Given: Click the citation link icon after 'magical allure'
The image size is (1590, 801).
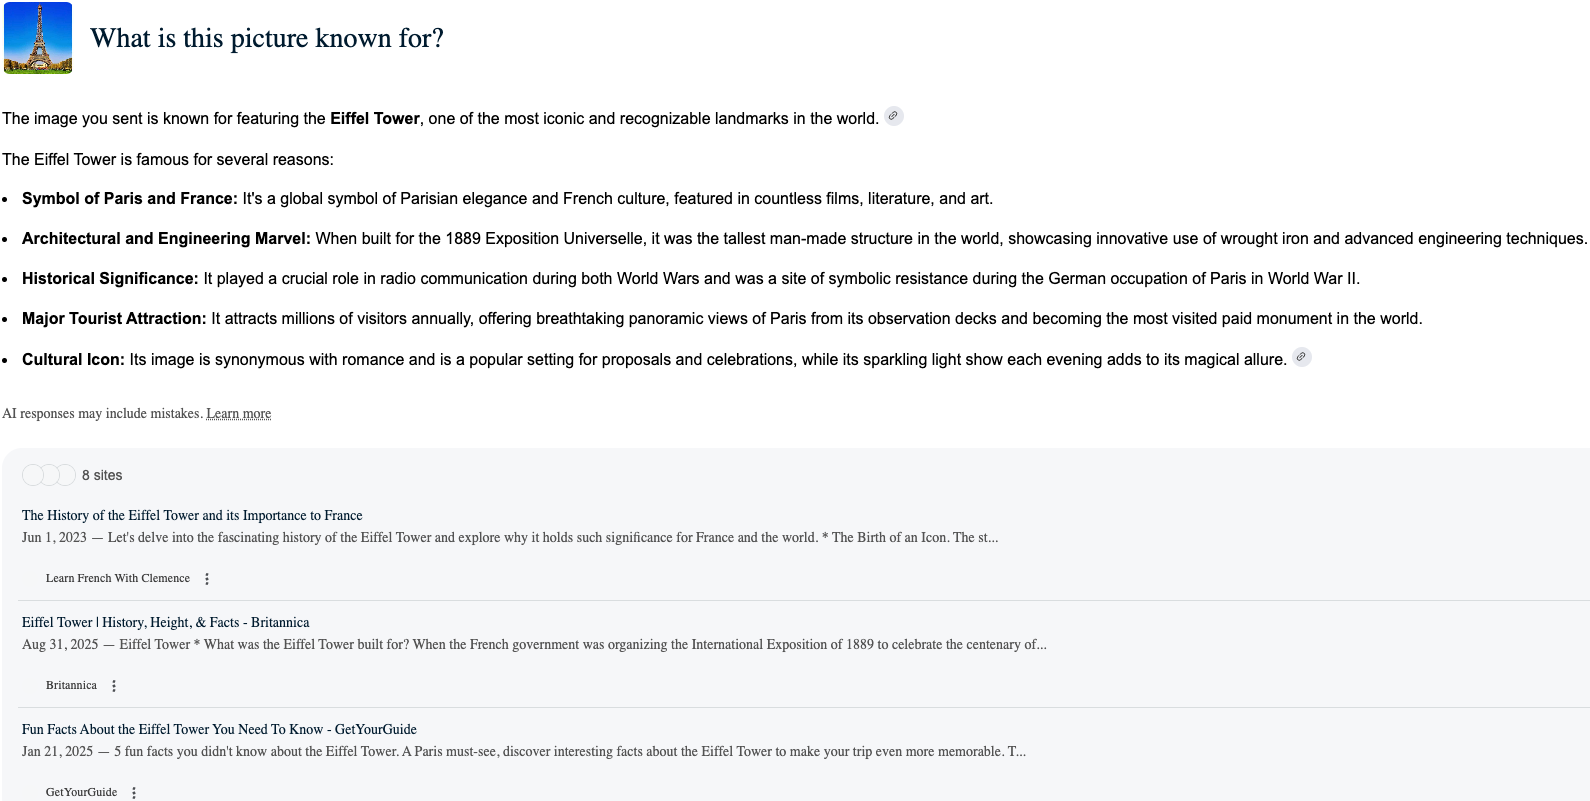Looking at the screenshot, I should click(1301, 357).
